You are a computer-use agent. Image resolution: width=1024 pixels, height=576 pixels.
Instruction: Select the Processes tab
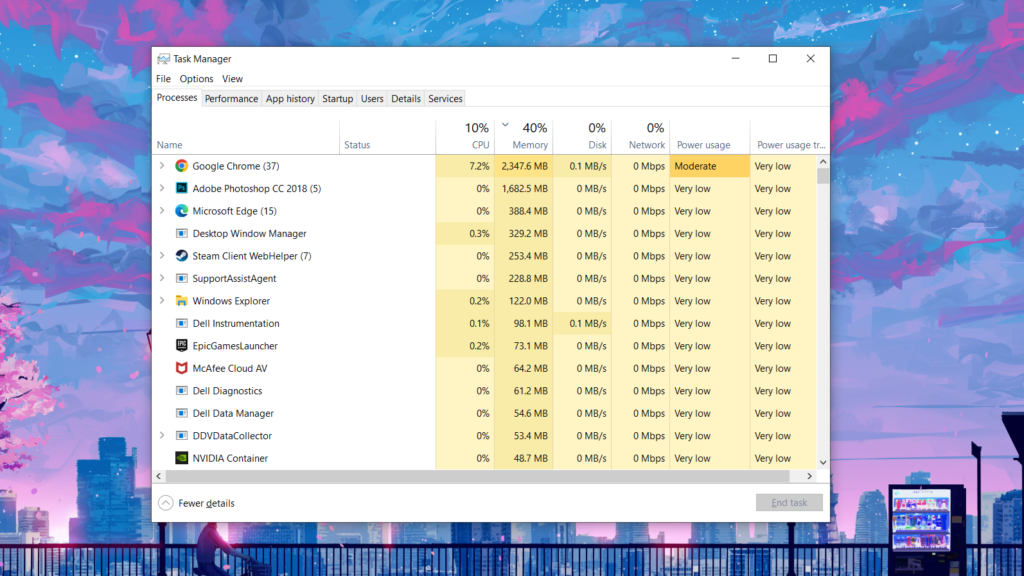177,98
